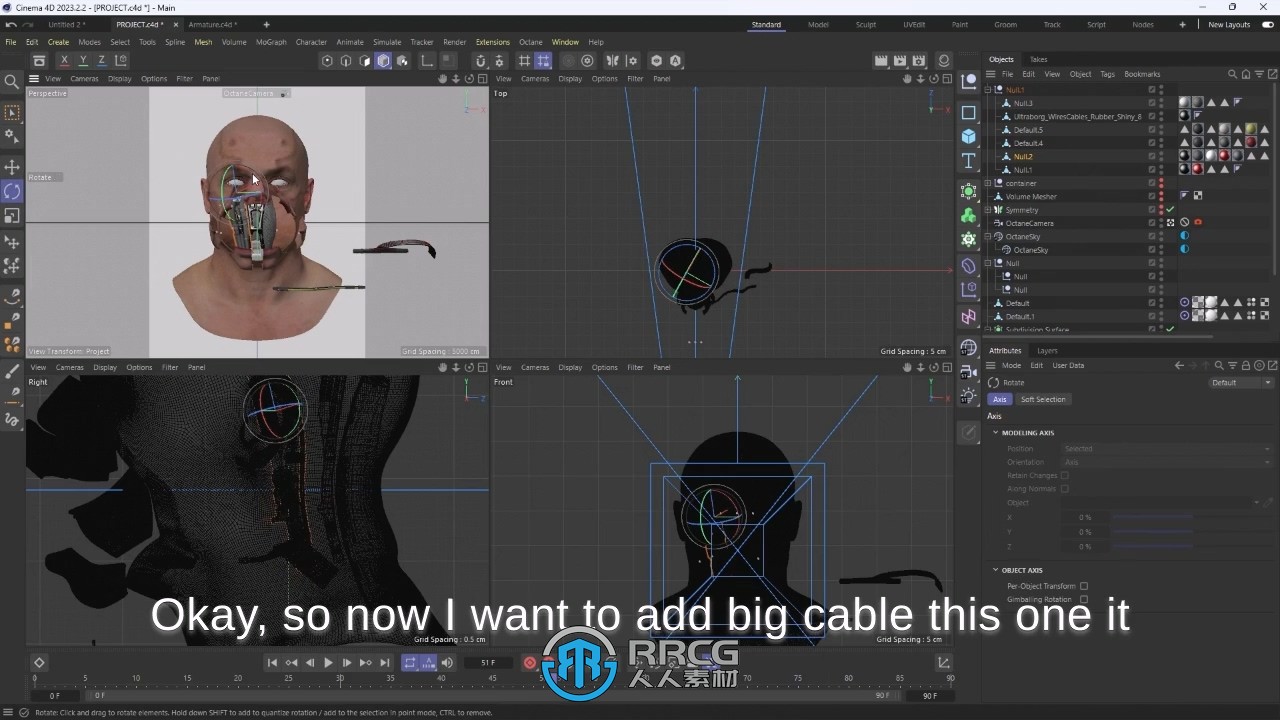Collapse the OBJECT AXIS section
Viewport: 1280px width, 720px height.
click(996, 570)
